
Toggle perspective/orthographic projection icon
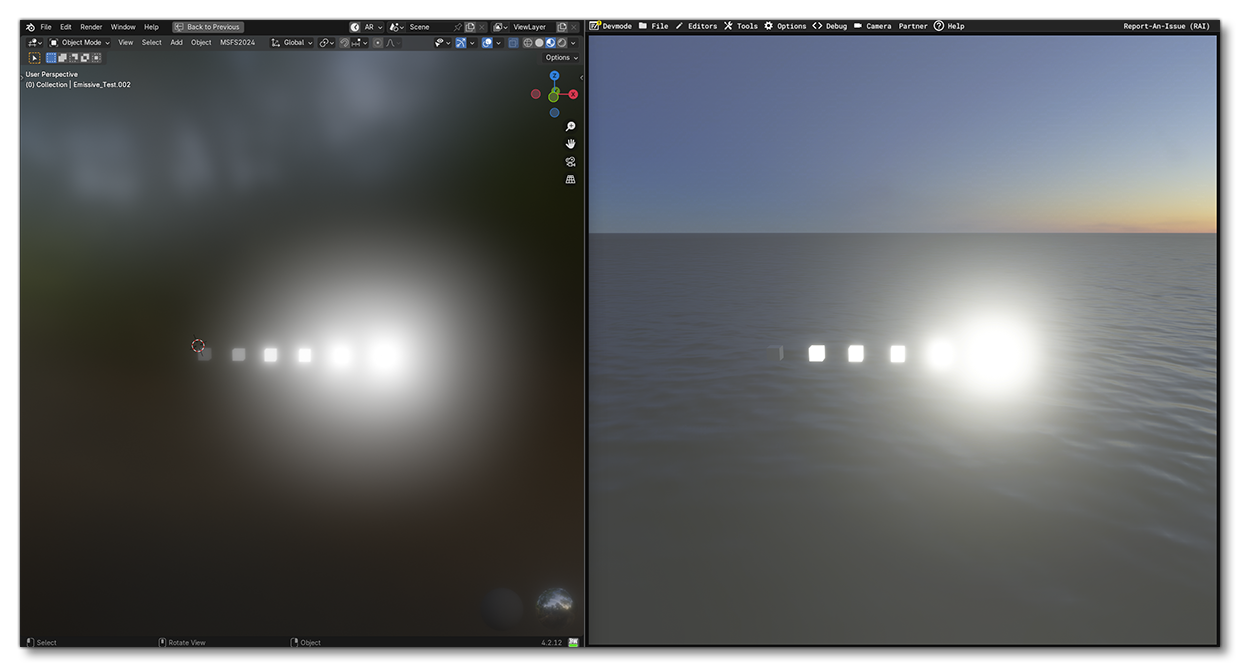point(570,178)
